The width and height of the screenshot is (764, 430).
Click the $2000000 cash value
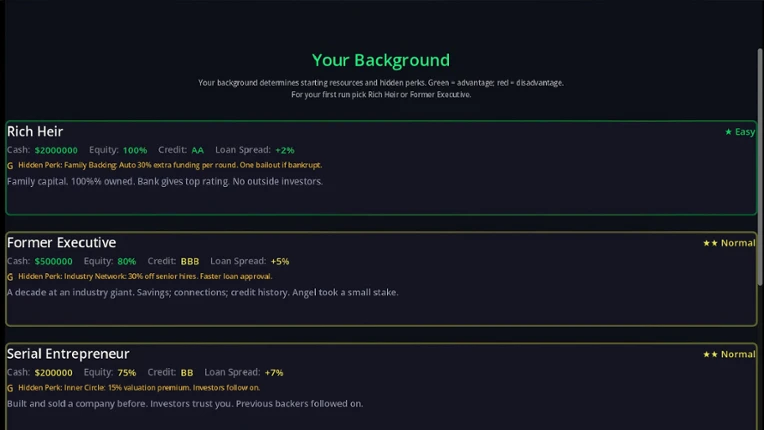[56, 150]
